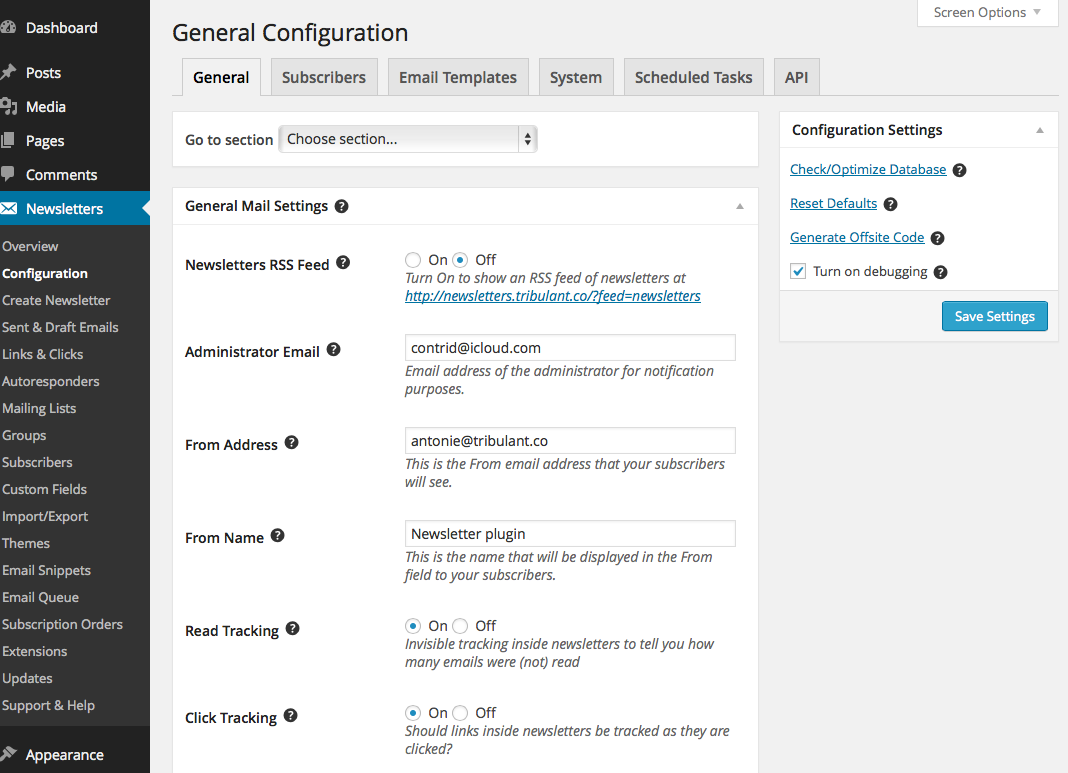Open the Reset Defaults link
The width and height of the screenshot is (1068, 773).
point(833,203)
